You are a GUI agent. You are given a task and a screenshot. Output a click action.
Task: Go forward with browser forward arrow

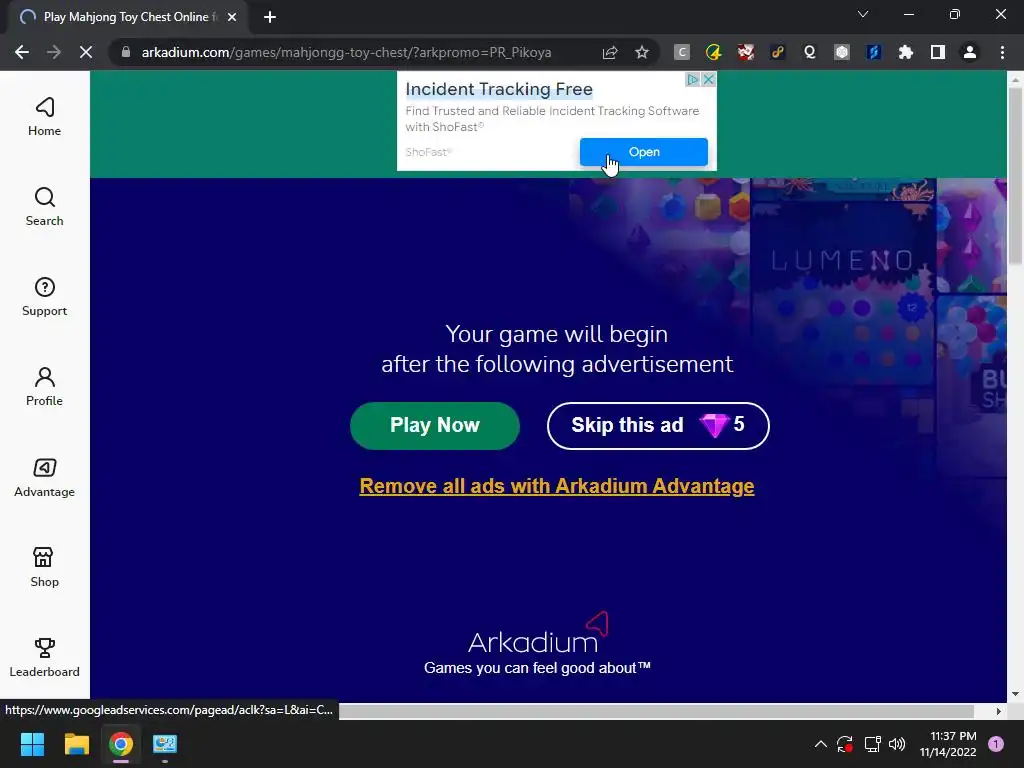click(54, 52)
